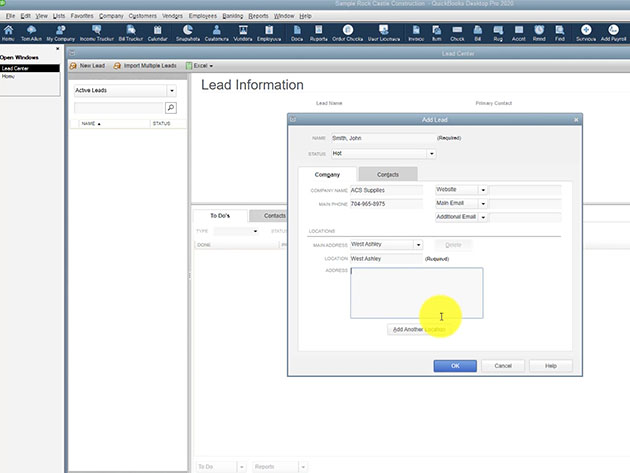The height and width of the screenshot is (473, 630).
Task: Close the Open Windows panel
Action: pos(57,49)
